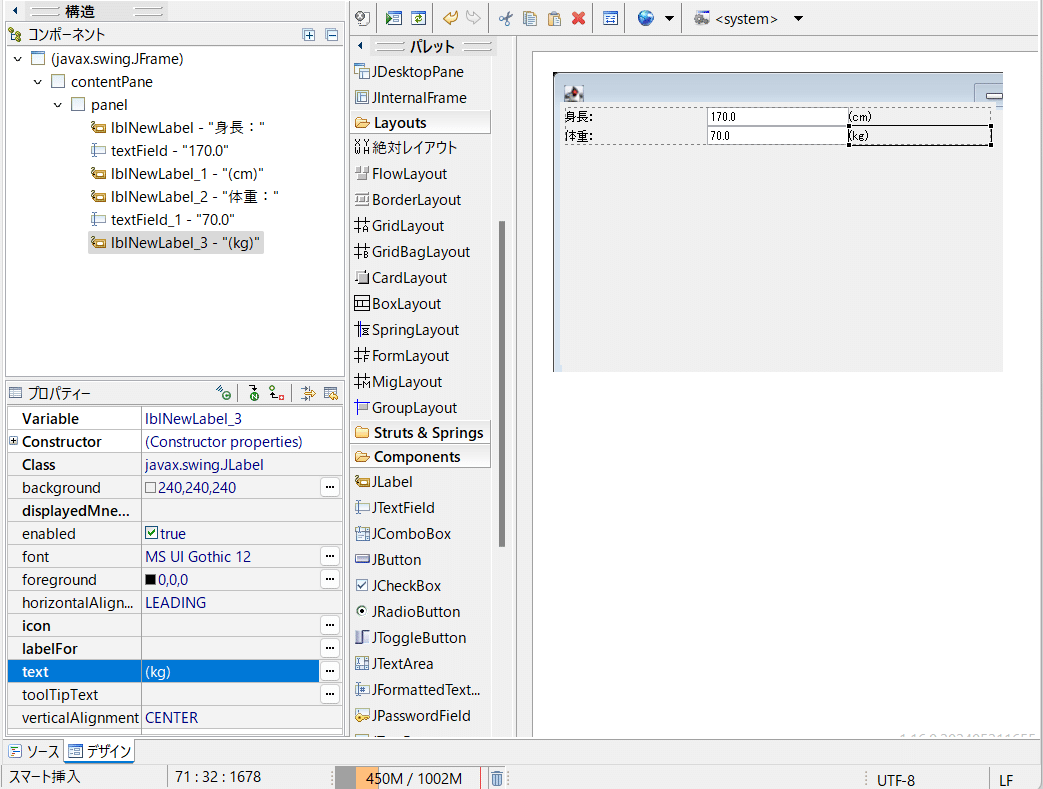Select JTextField in the palette
Viewport: 1043px width, 789px height.
[x=394, y=508]
